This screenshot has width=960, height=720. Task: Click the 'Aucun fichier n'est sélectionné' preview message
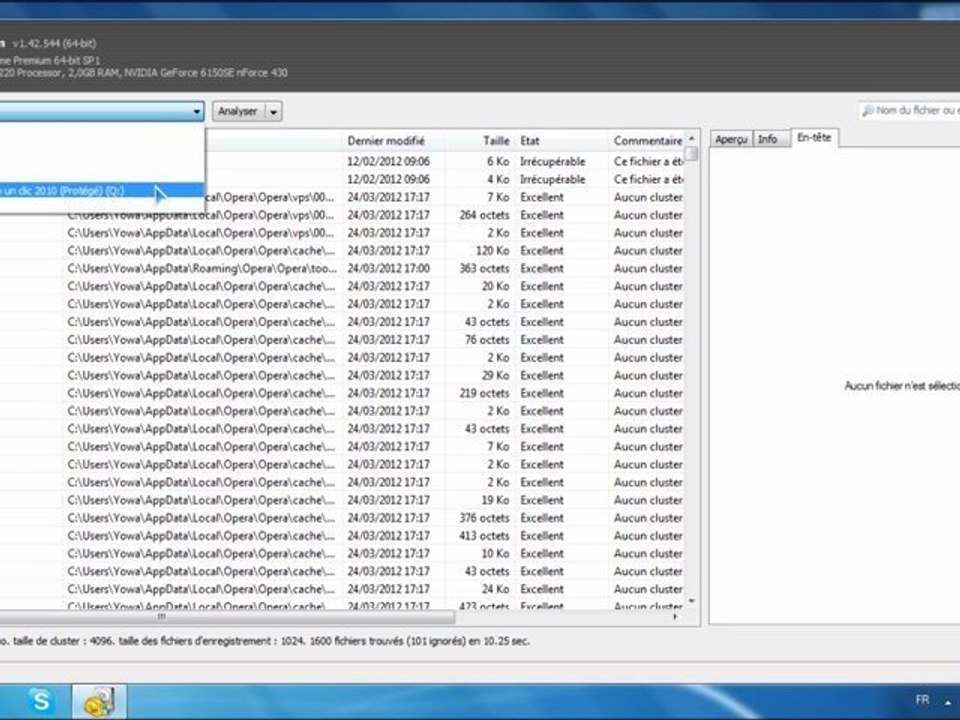[902, 386]
